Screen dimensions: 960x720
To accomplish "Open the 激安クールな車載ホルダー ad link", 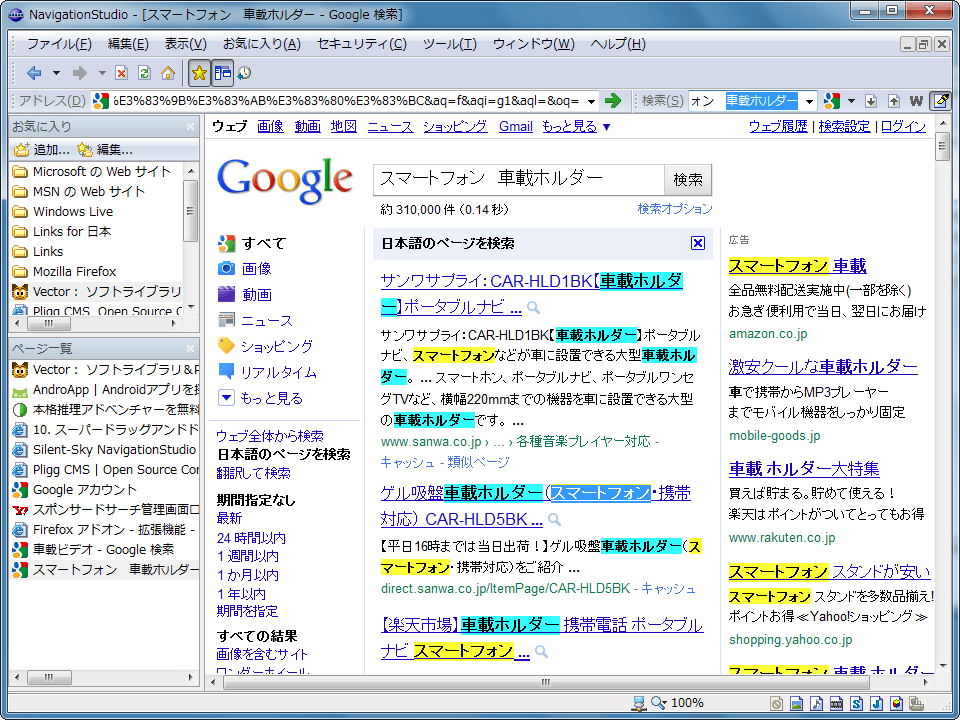I will click(823, 367).
